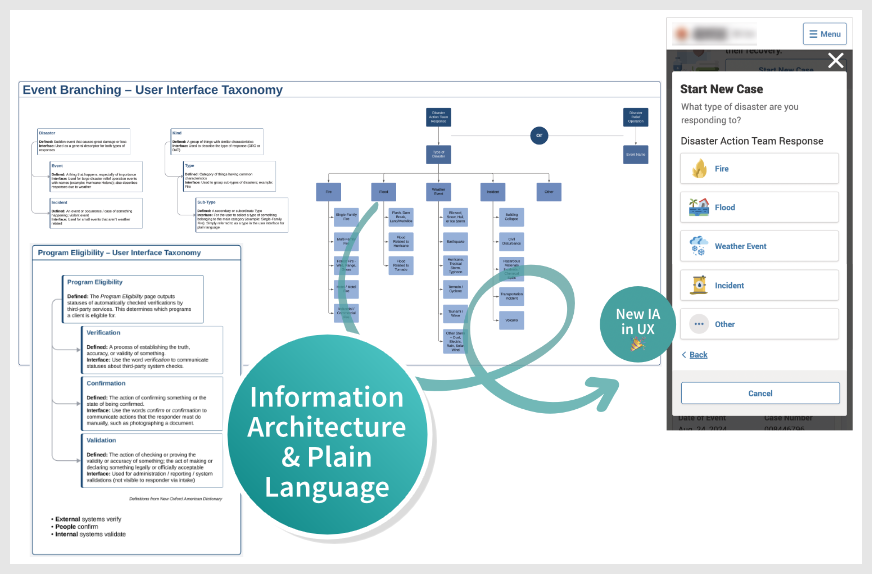Click the 'Earthquake' flowchart node
This screenshot has height=574, width=872.
click(455, 241)
